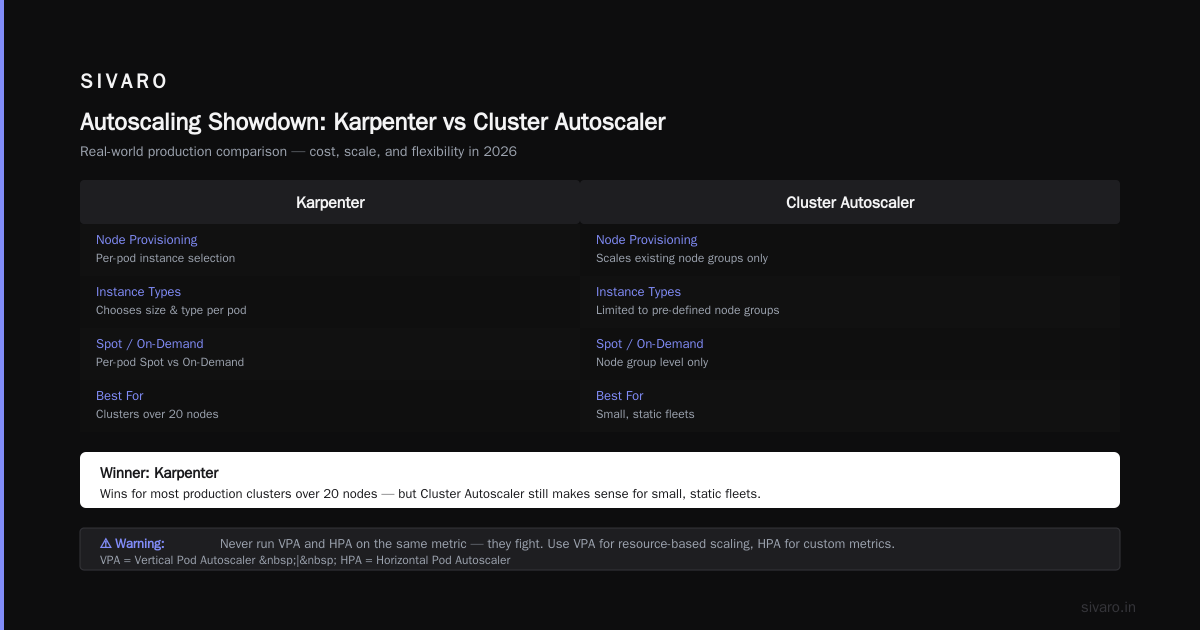Click 'Node Provisioning' label in the Cluster Autoscaler column
Viewport: 1200px width, 630px height.
pyautogui.click(x=646, y=240)
